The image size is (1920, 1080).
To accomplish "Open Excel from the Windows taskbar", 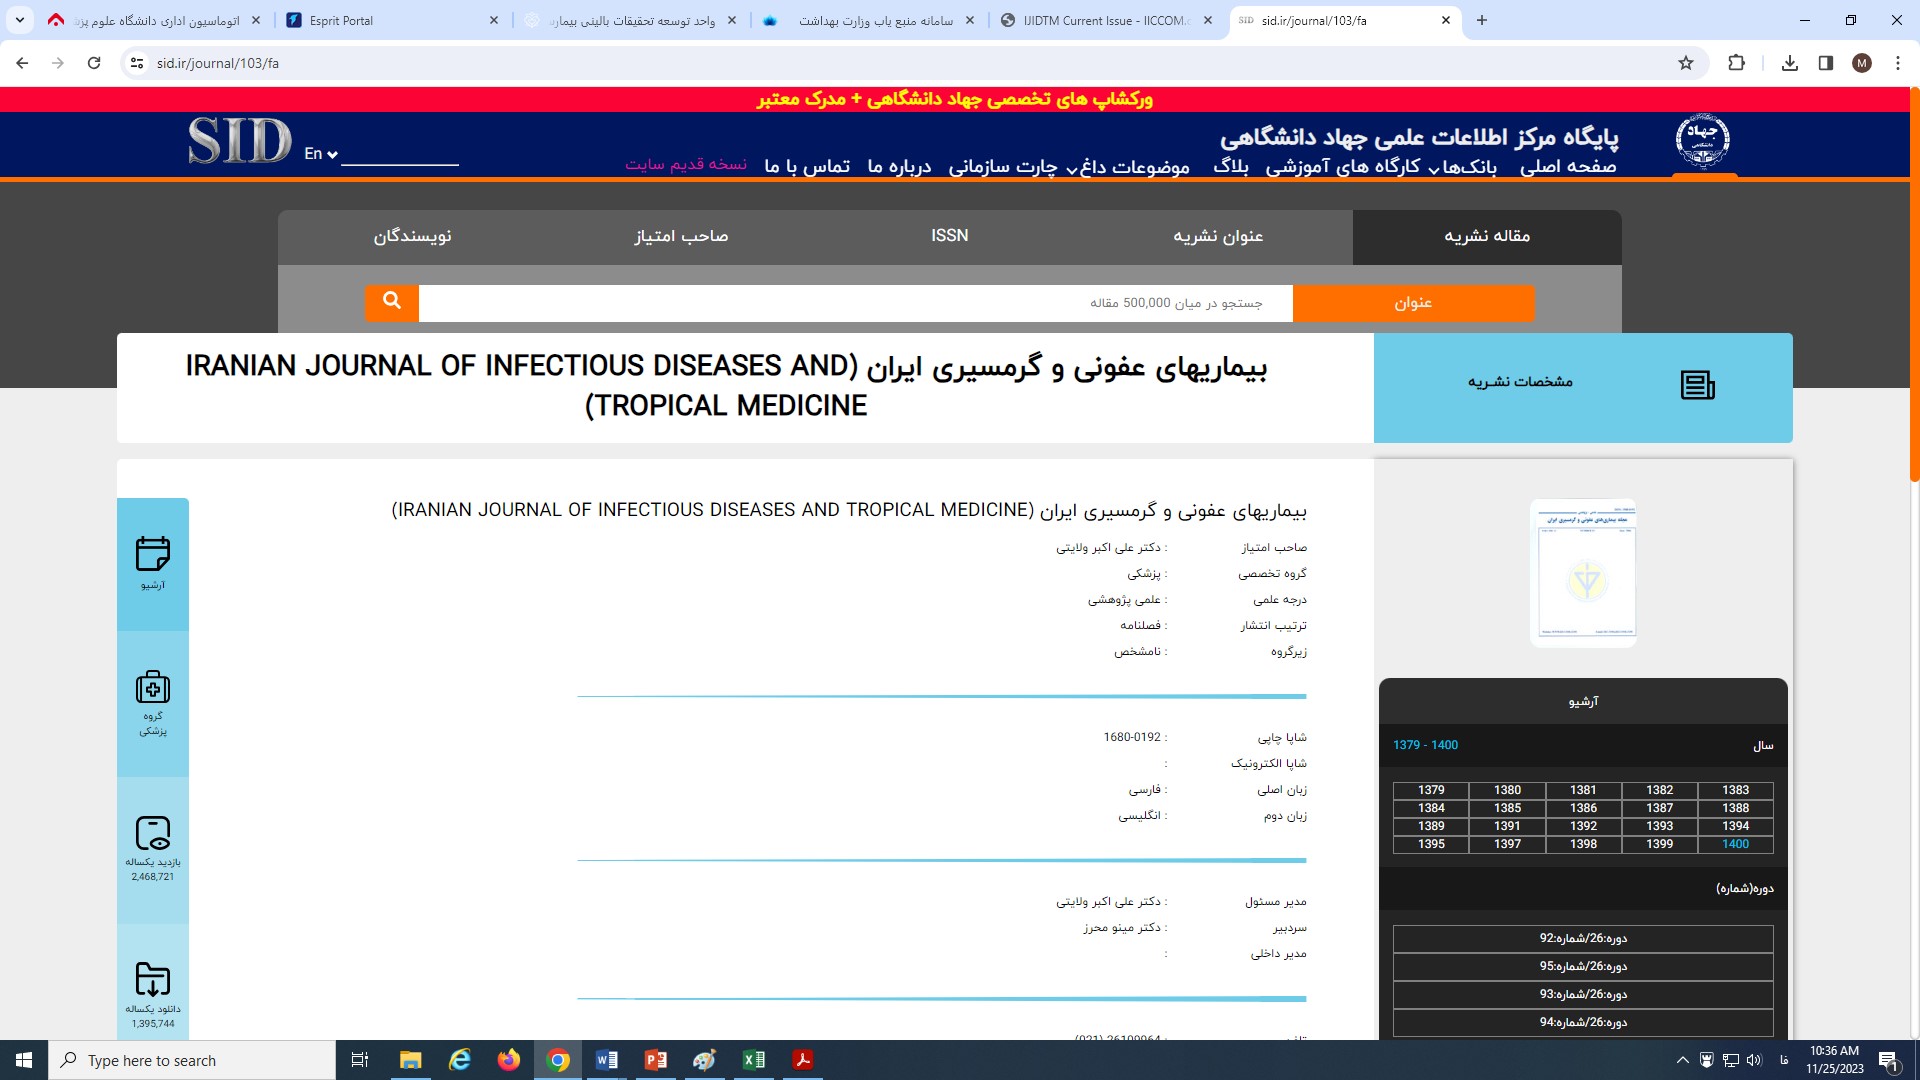I will (x=754, y=1060).
